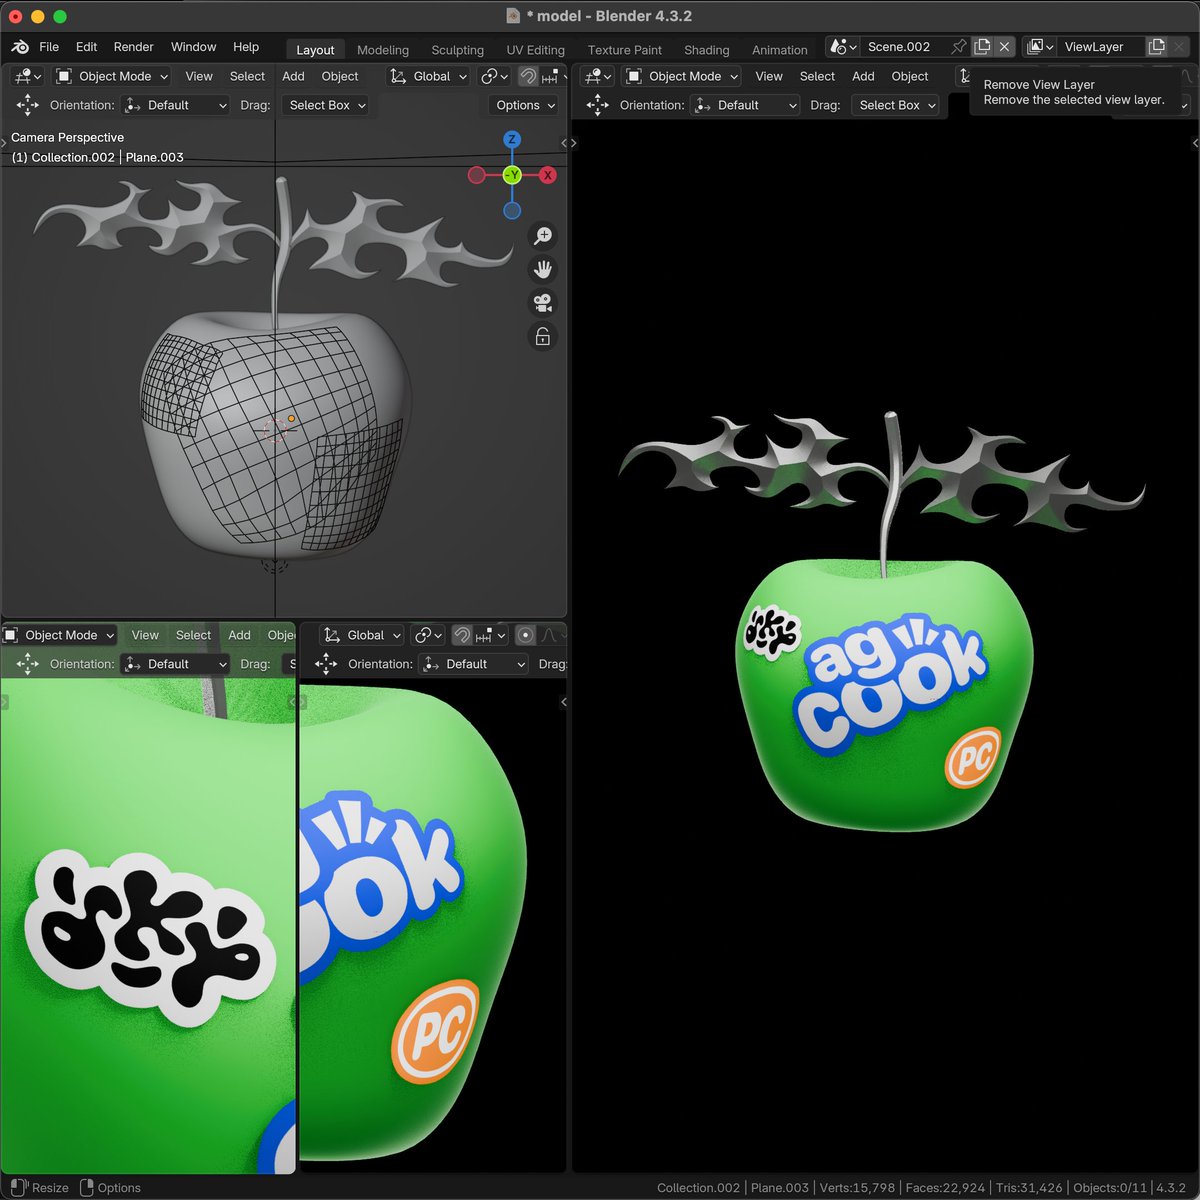Open the Edit menu
Screen dimensions: 1200x1200
click(87, 47)
